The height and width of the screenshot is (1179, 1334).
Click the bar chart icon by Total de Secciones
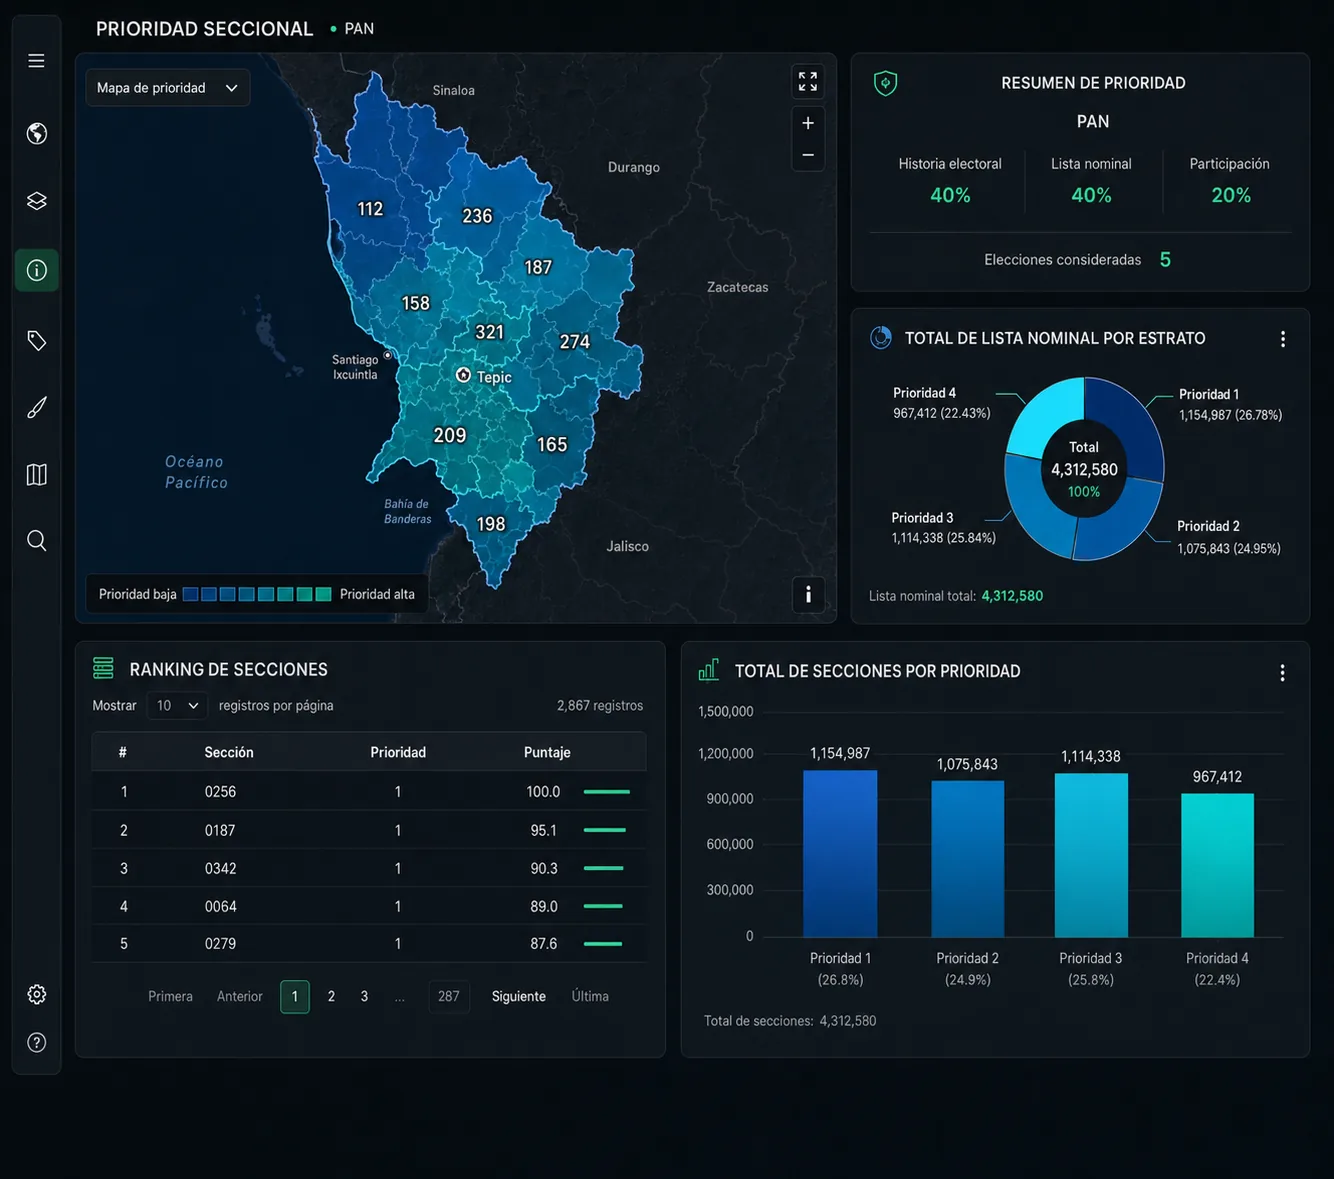tap(709, 670)
